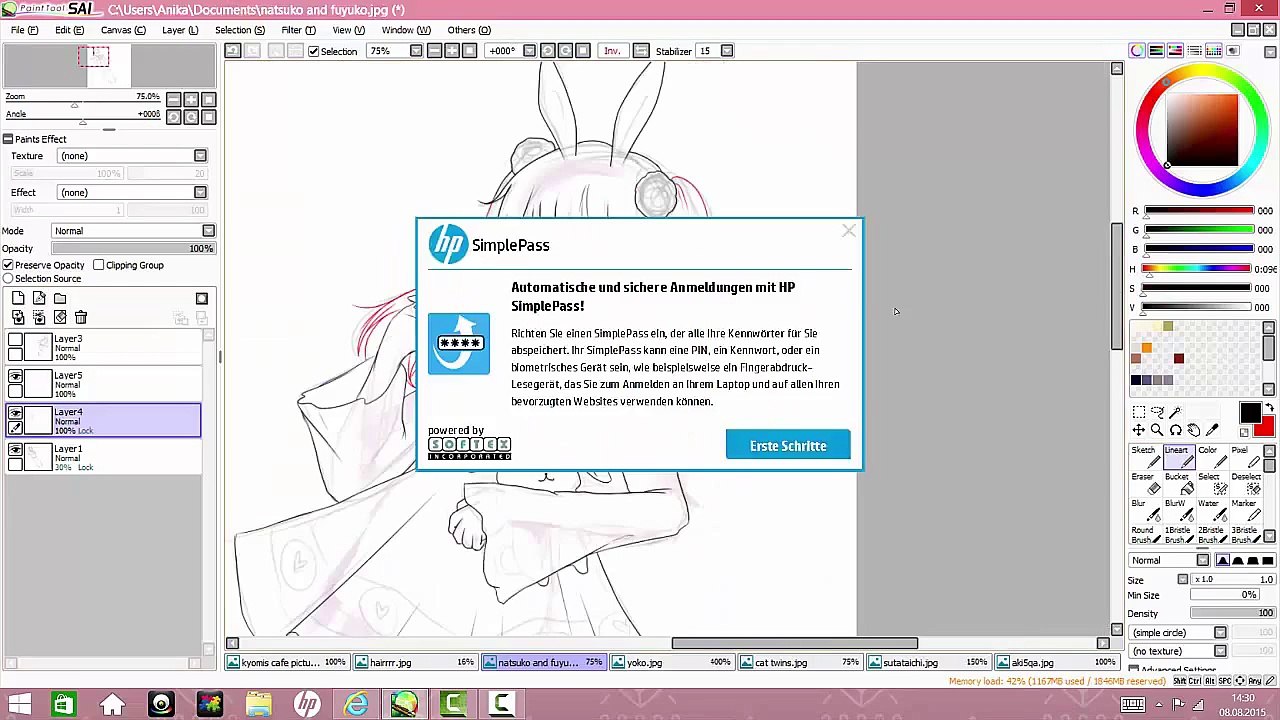Adjust the brush Density slider
Viewport: 1280px width, 720px height.
coord(1233,613)
